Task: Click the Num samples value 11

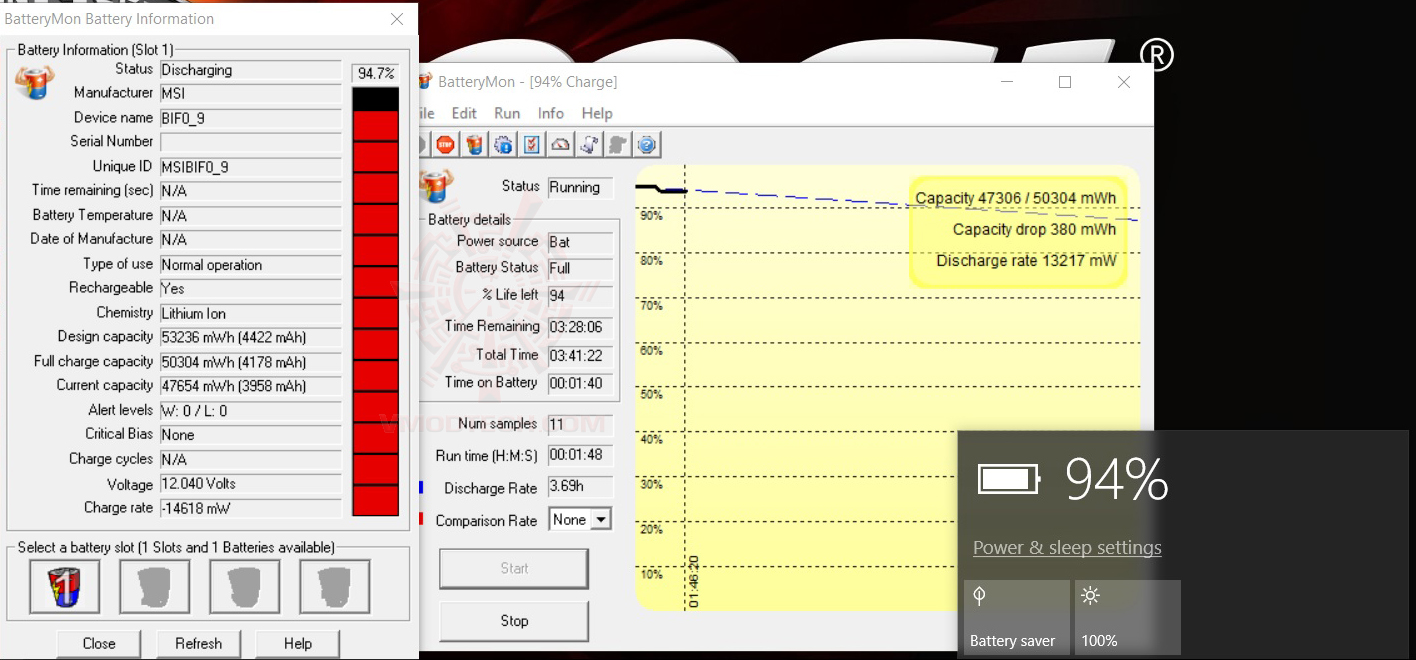Action: 580,424
